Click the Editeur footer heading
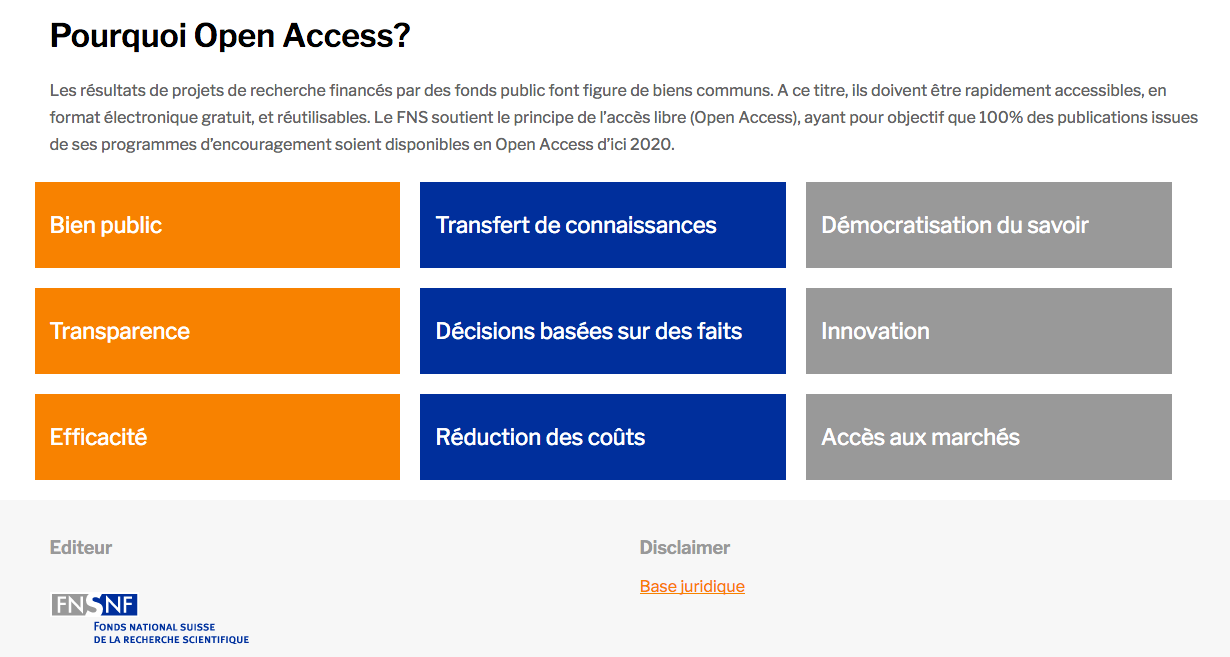Image resolution: width=1230 pixels, height=657 pixels. [x=81, y=547]
